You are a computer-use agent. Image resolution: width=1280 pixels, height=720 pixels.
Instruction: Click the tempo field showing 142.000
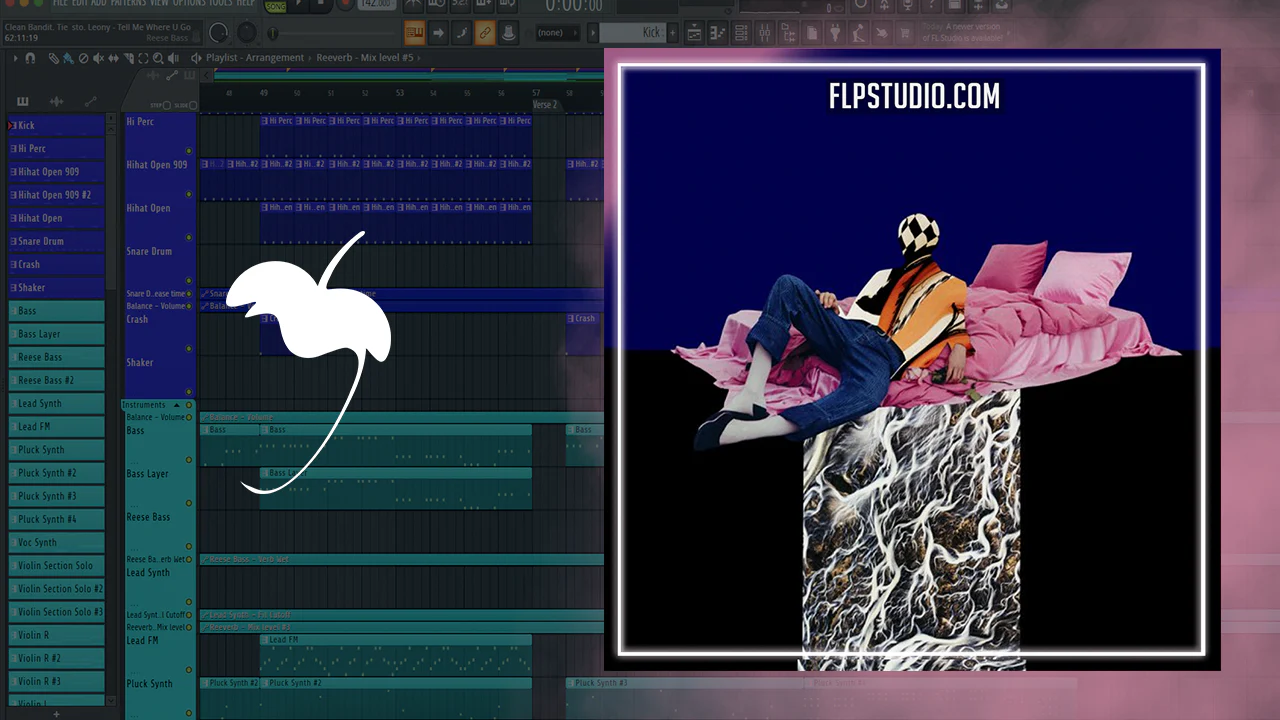[x=376, y=6]
